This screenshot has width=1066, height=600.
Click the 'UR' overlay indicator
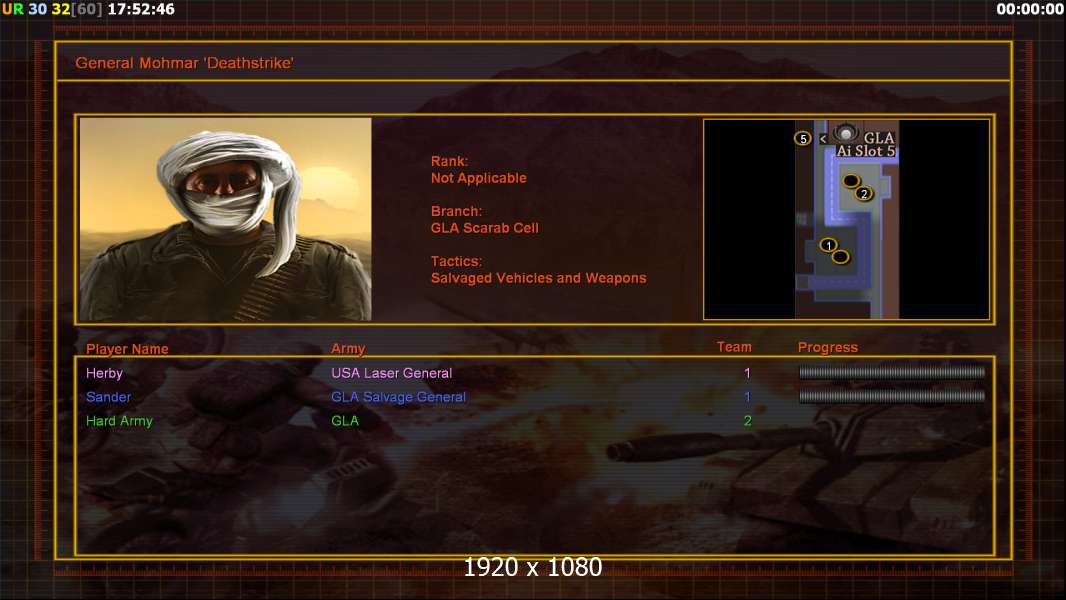[x=12, y=10]
